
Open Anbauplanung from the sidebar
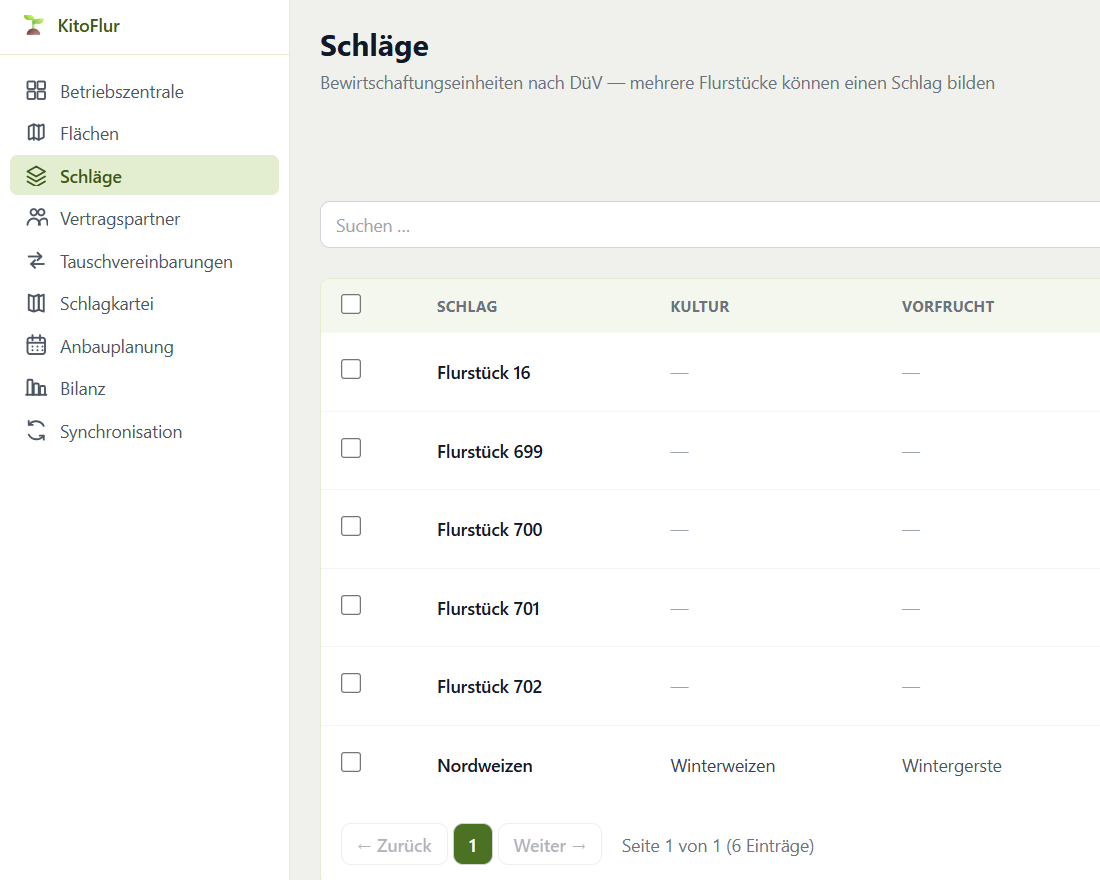pos(145,346)
